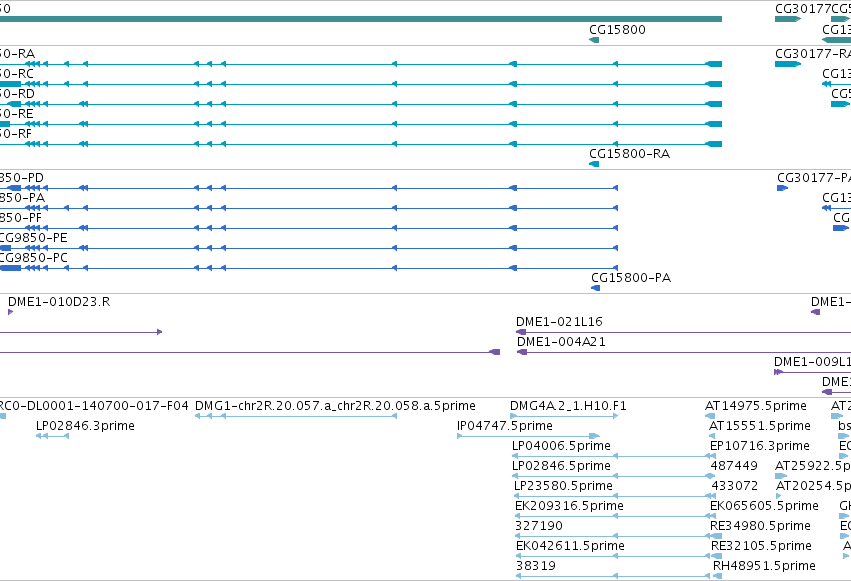Click the 327190 feature label
This screenshot has width=851, height=581.
pos(539,526)
